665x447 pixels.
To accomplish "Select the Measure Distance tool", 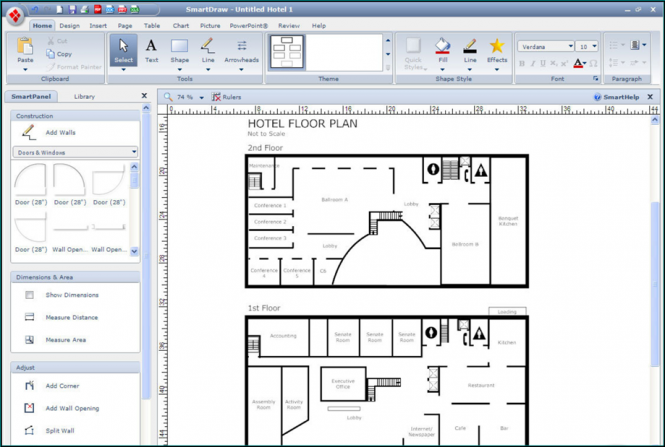I will [x=29, y=317].
